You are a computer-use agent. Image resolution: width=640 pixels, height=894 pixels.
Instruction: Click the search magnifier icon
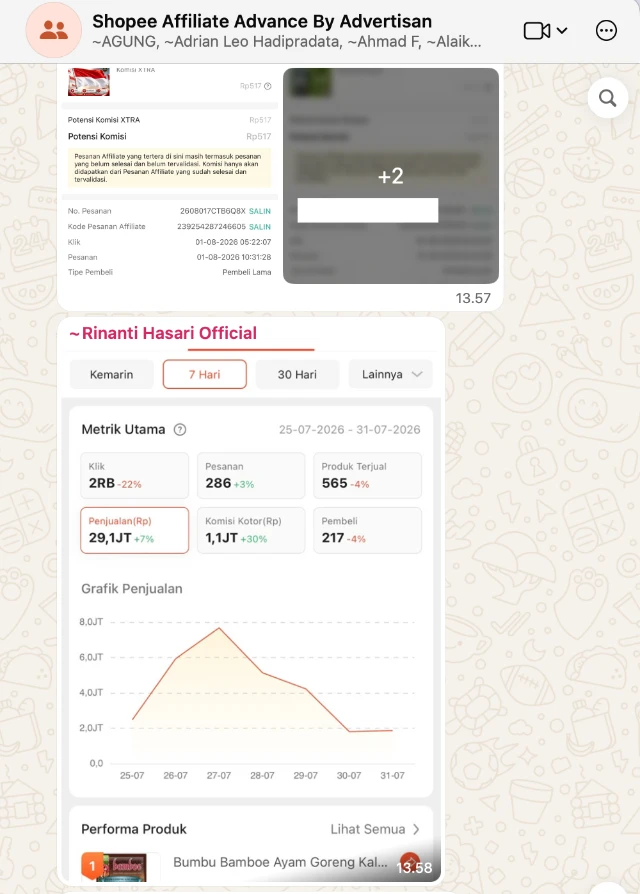coord(608,98)
